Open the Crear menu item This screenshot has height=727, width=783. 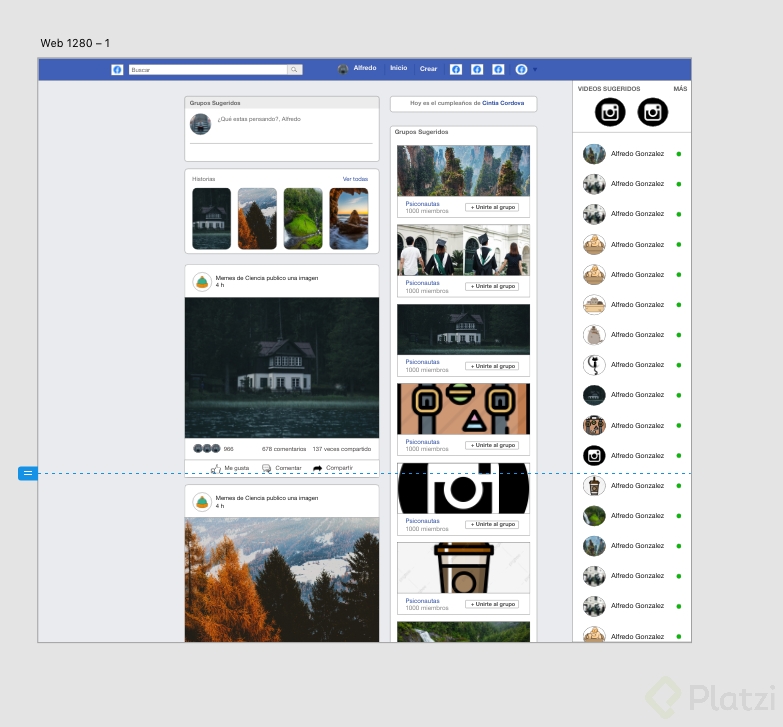[428, 69]
